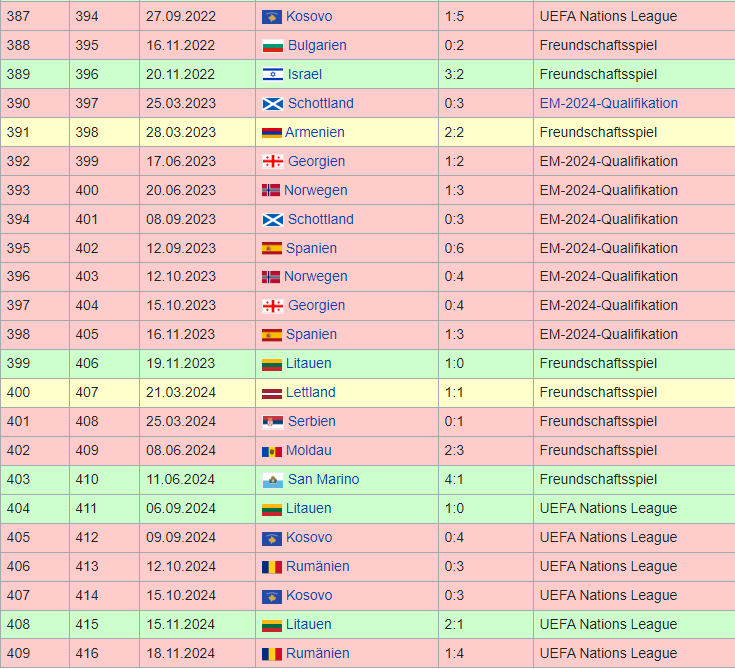This screenshot has width=735, height=670.
Task: Open the Moldau link
Action: point(308,451)
